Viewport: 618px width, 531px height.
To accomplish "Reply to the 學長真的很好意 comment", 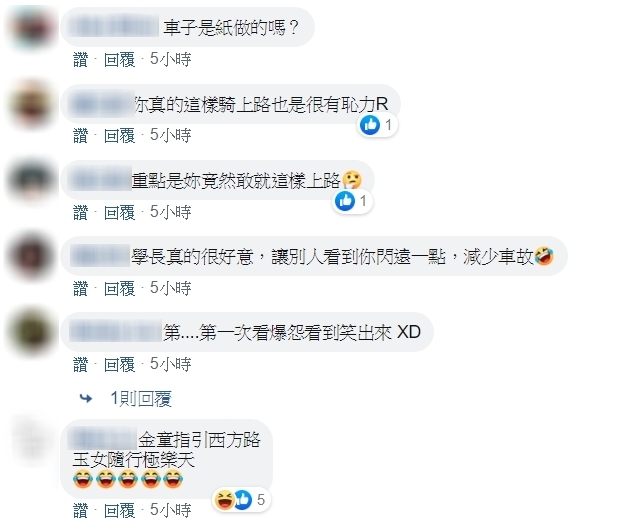I will pyautogui.click(x=119, y=289).
